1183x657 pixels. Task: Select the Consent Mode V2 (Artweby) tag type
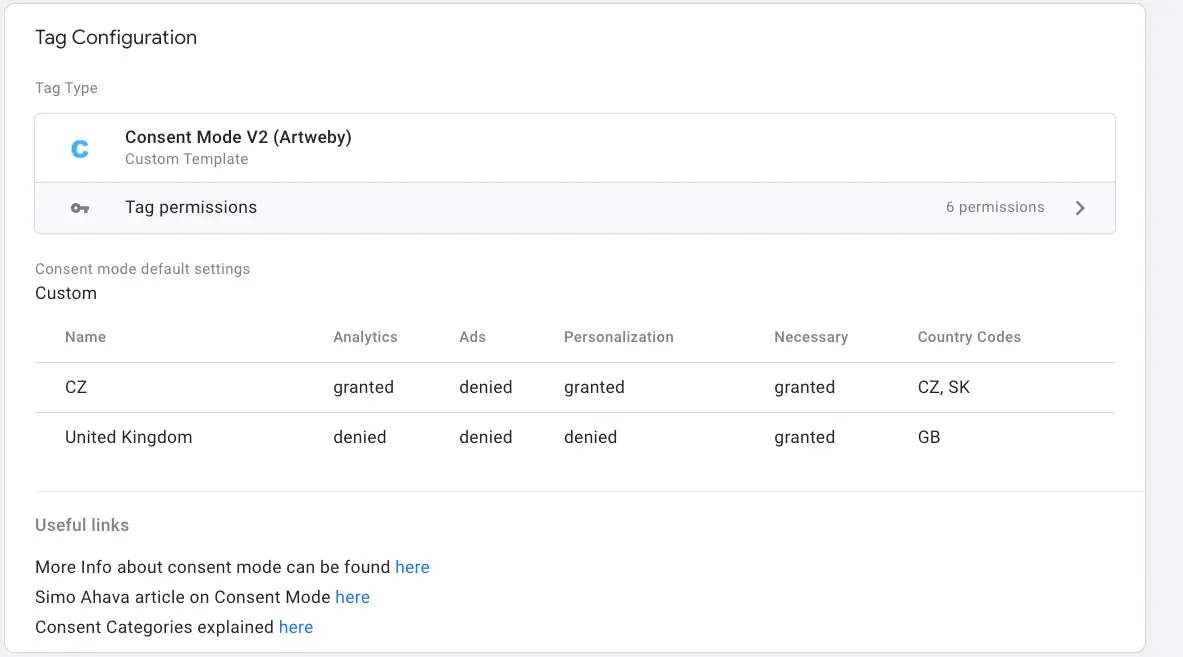[575, 148]
